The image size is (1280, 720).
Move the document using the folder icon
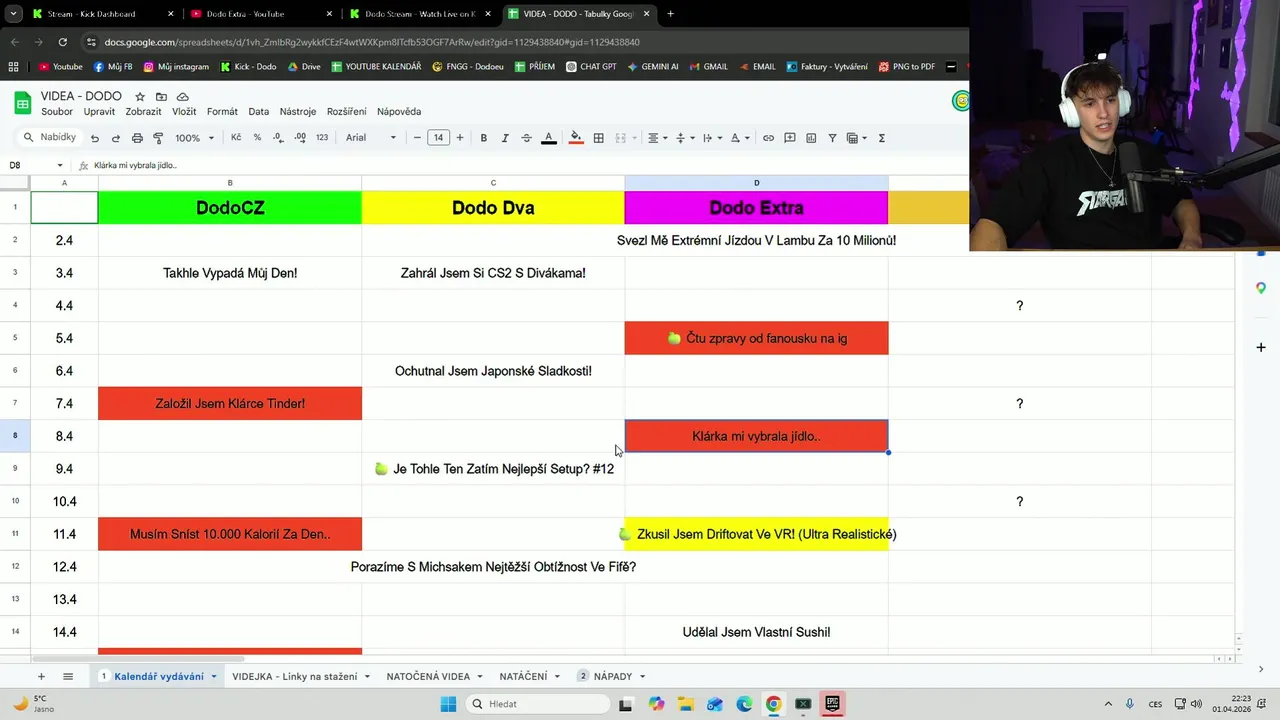[x=161, y=96]
